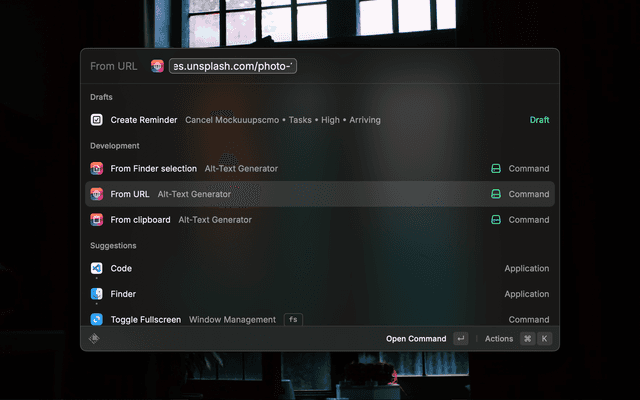The width and height of the screenshot is (640, 400).
Task: Click the Alt-Text Generator icon beside the URL field
Action: click(157, 66)
